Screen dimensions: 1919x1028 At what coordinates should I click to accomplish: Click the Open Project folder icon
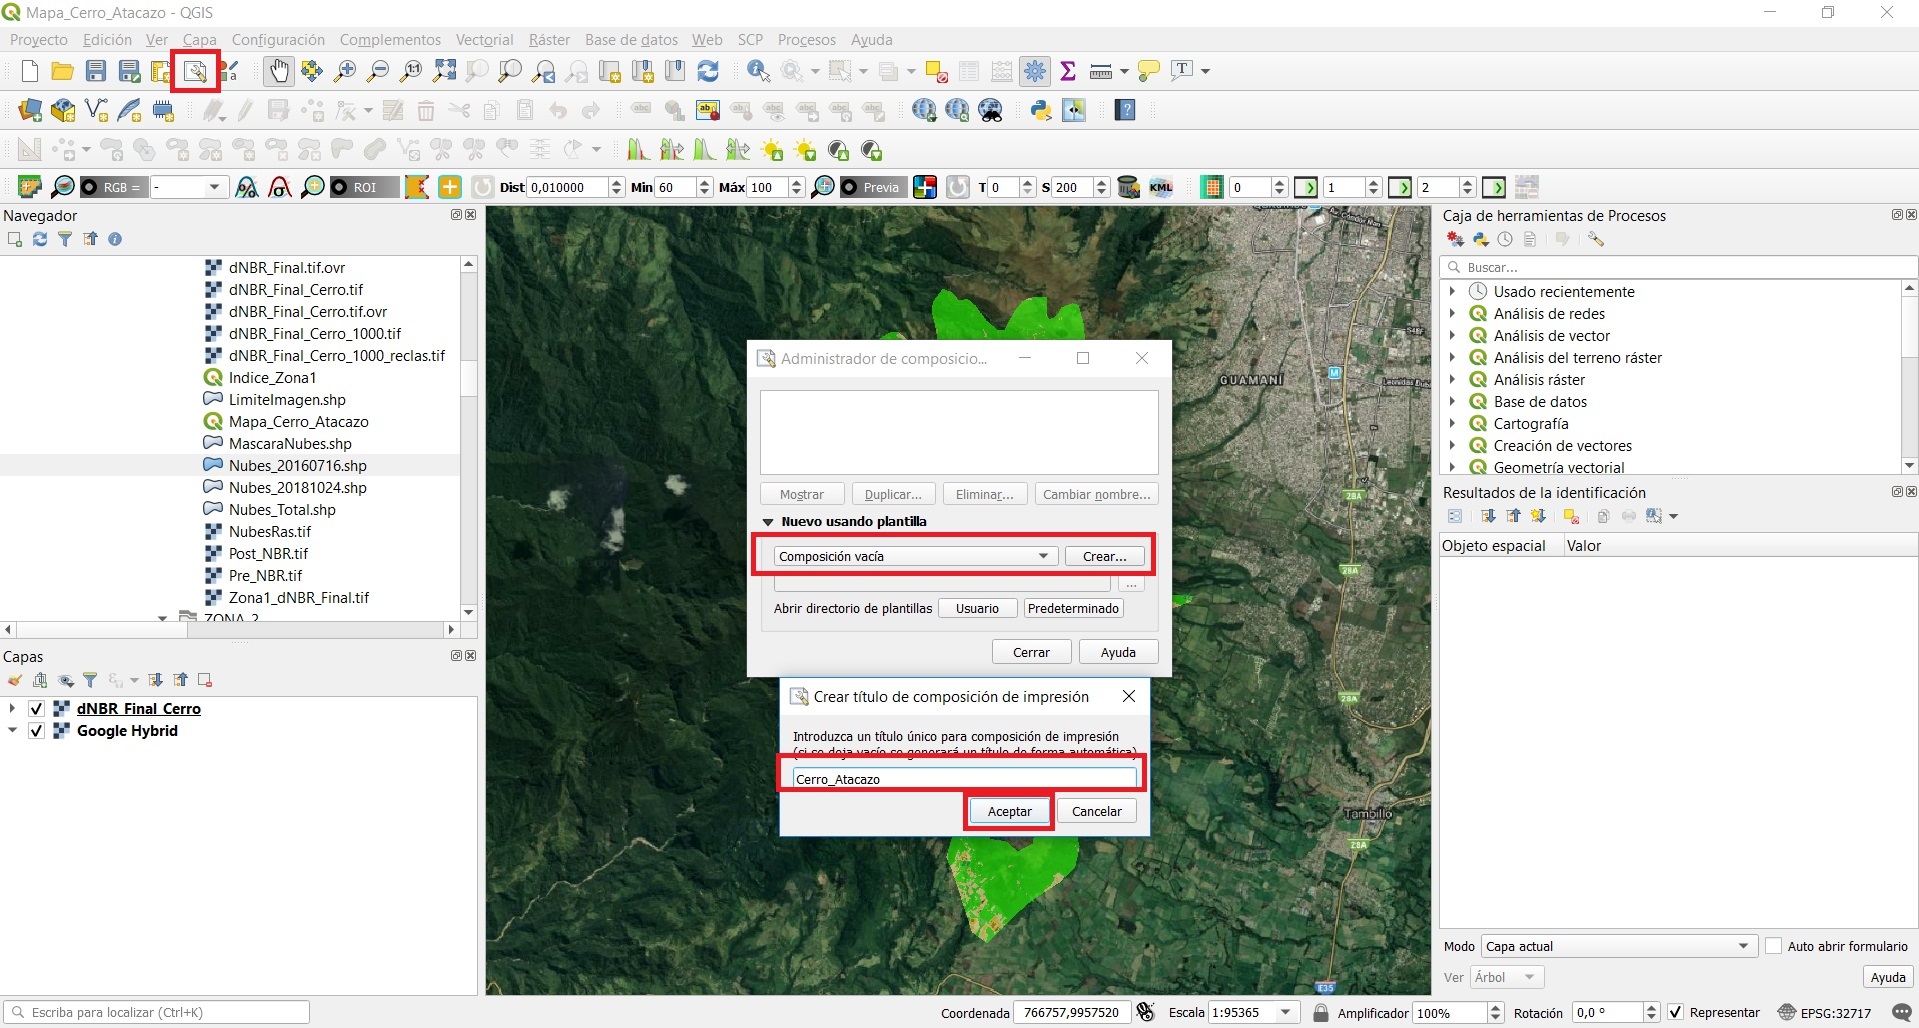62,71
